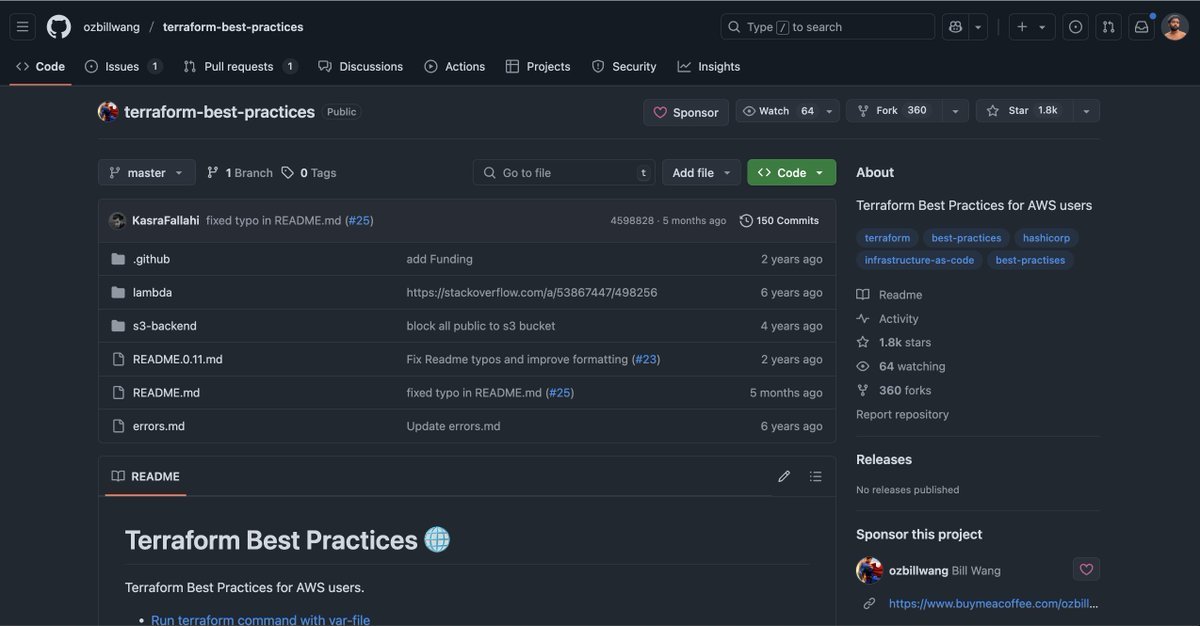This screenshot has height=626, width=1200.
Task: Edit README with the pencil icon
Action: pyautogui.click(x=784, y=477)
